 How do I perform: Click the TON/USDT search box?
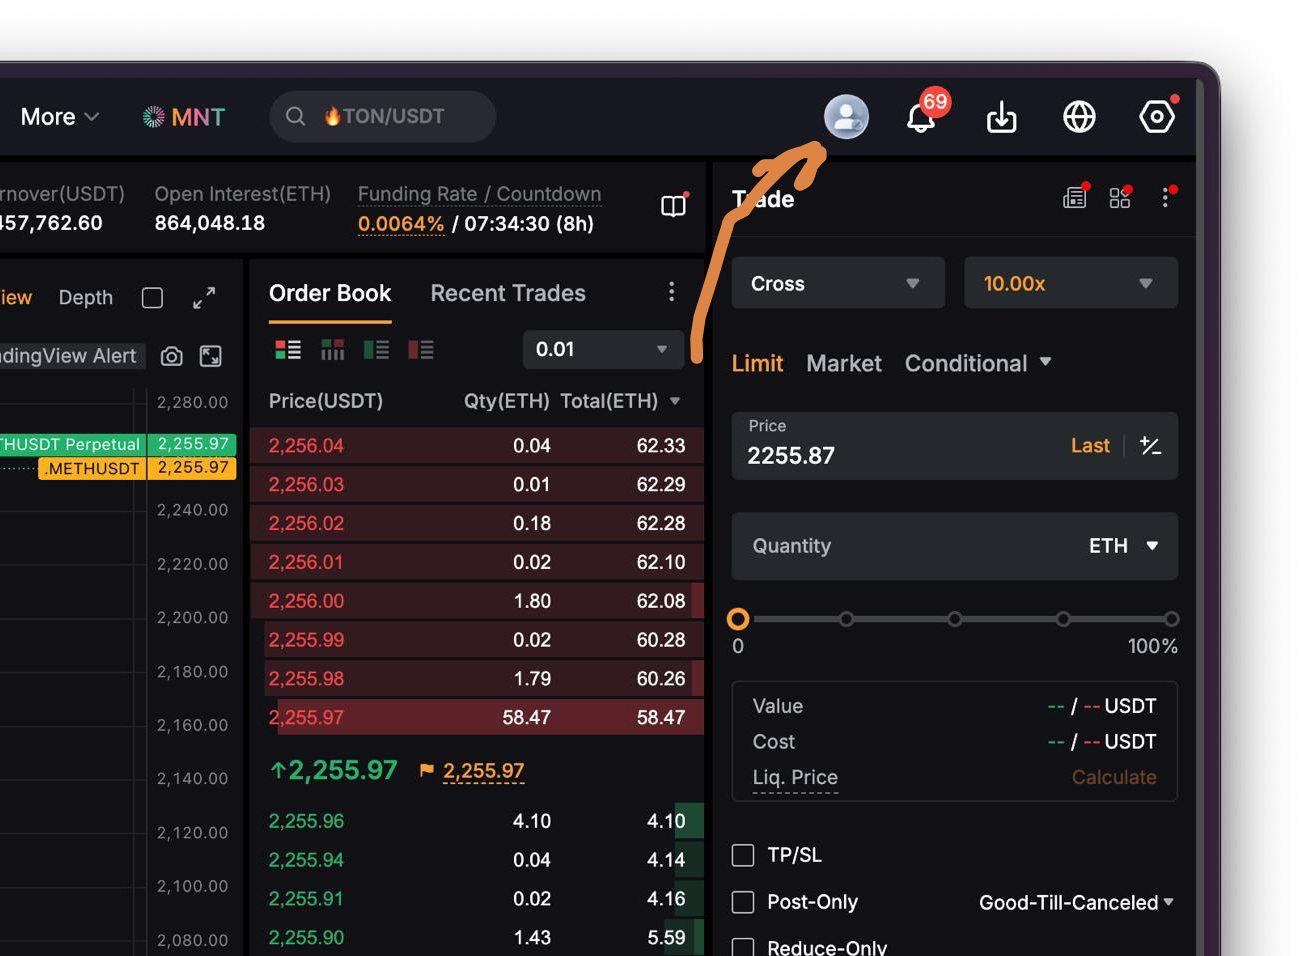point(383,117)
